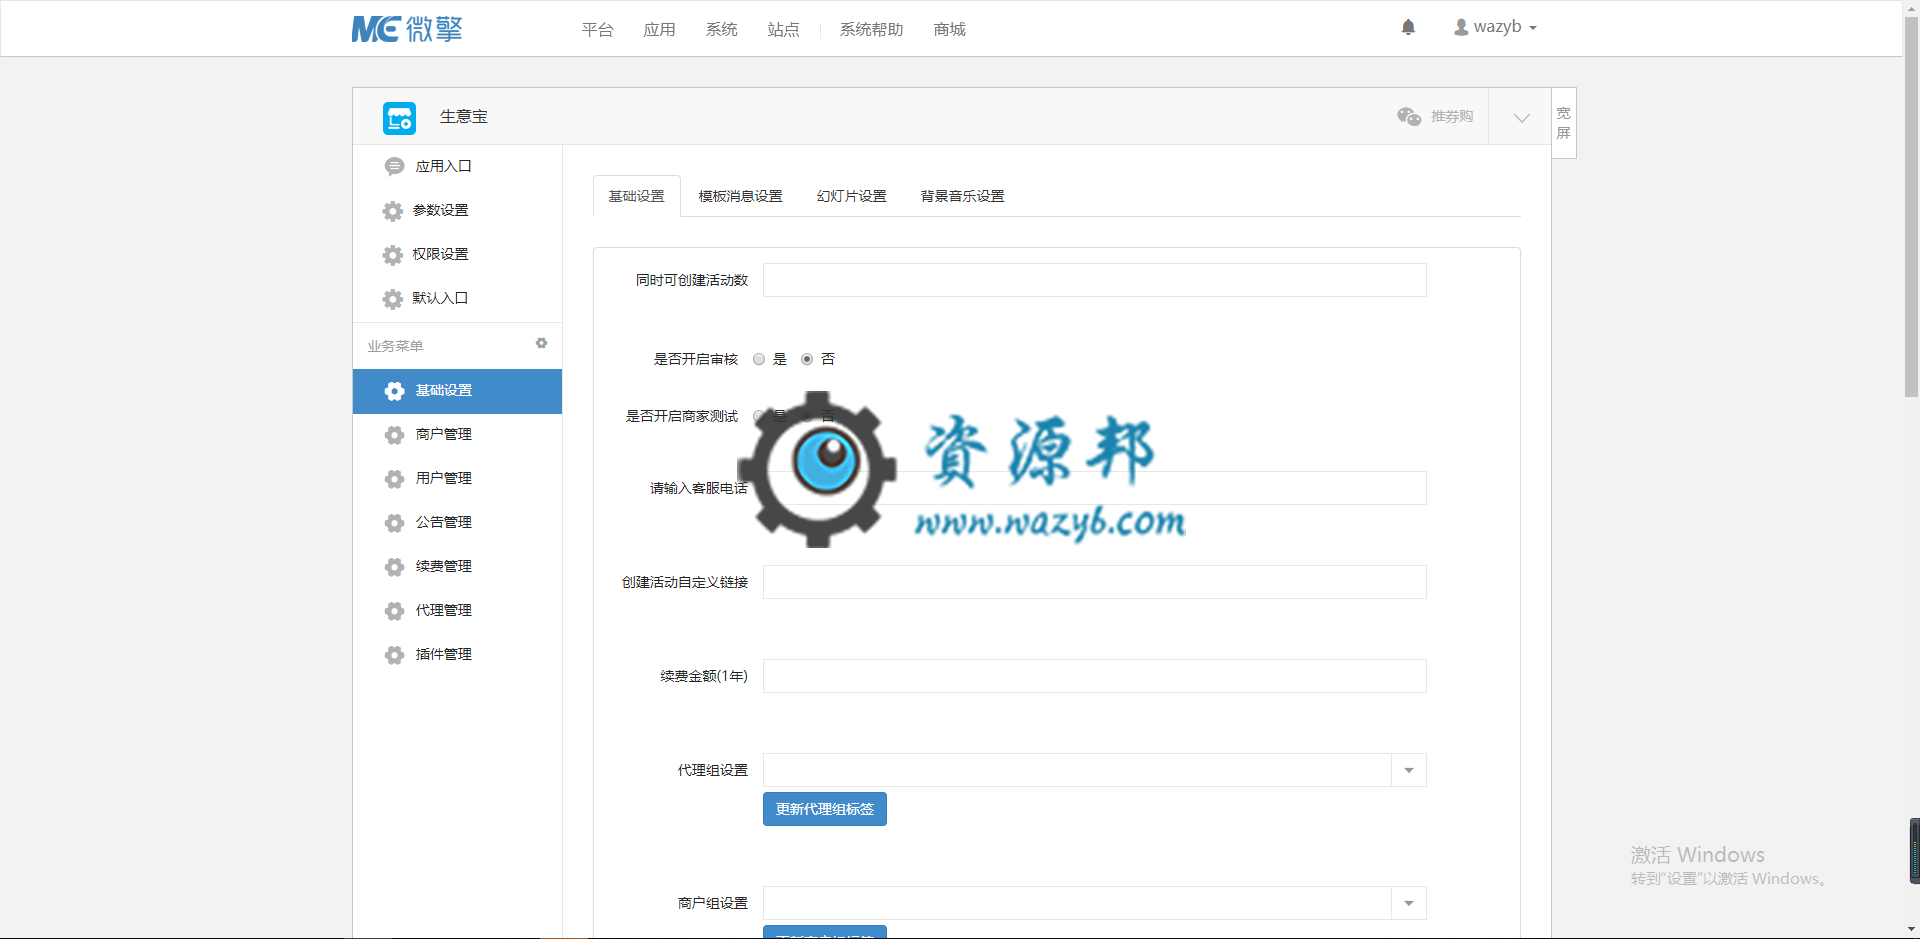1920x939 pixels.
Task: Open the 应用 top menu
Action: (660, 30)
